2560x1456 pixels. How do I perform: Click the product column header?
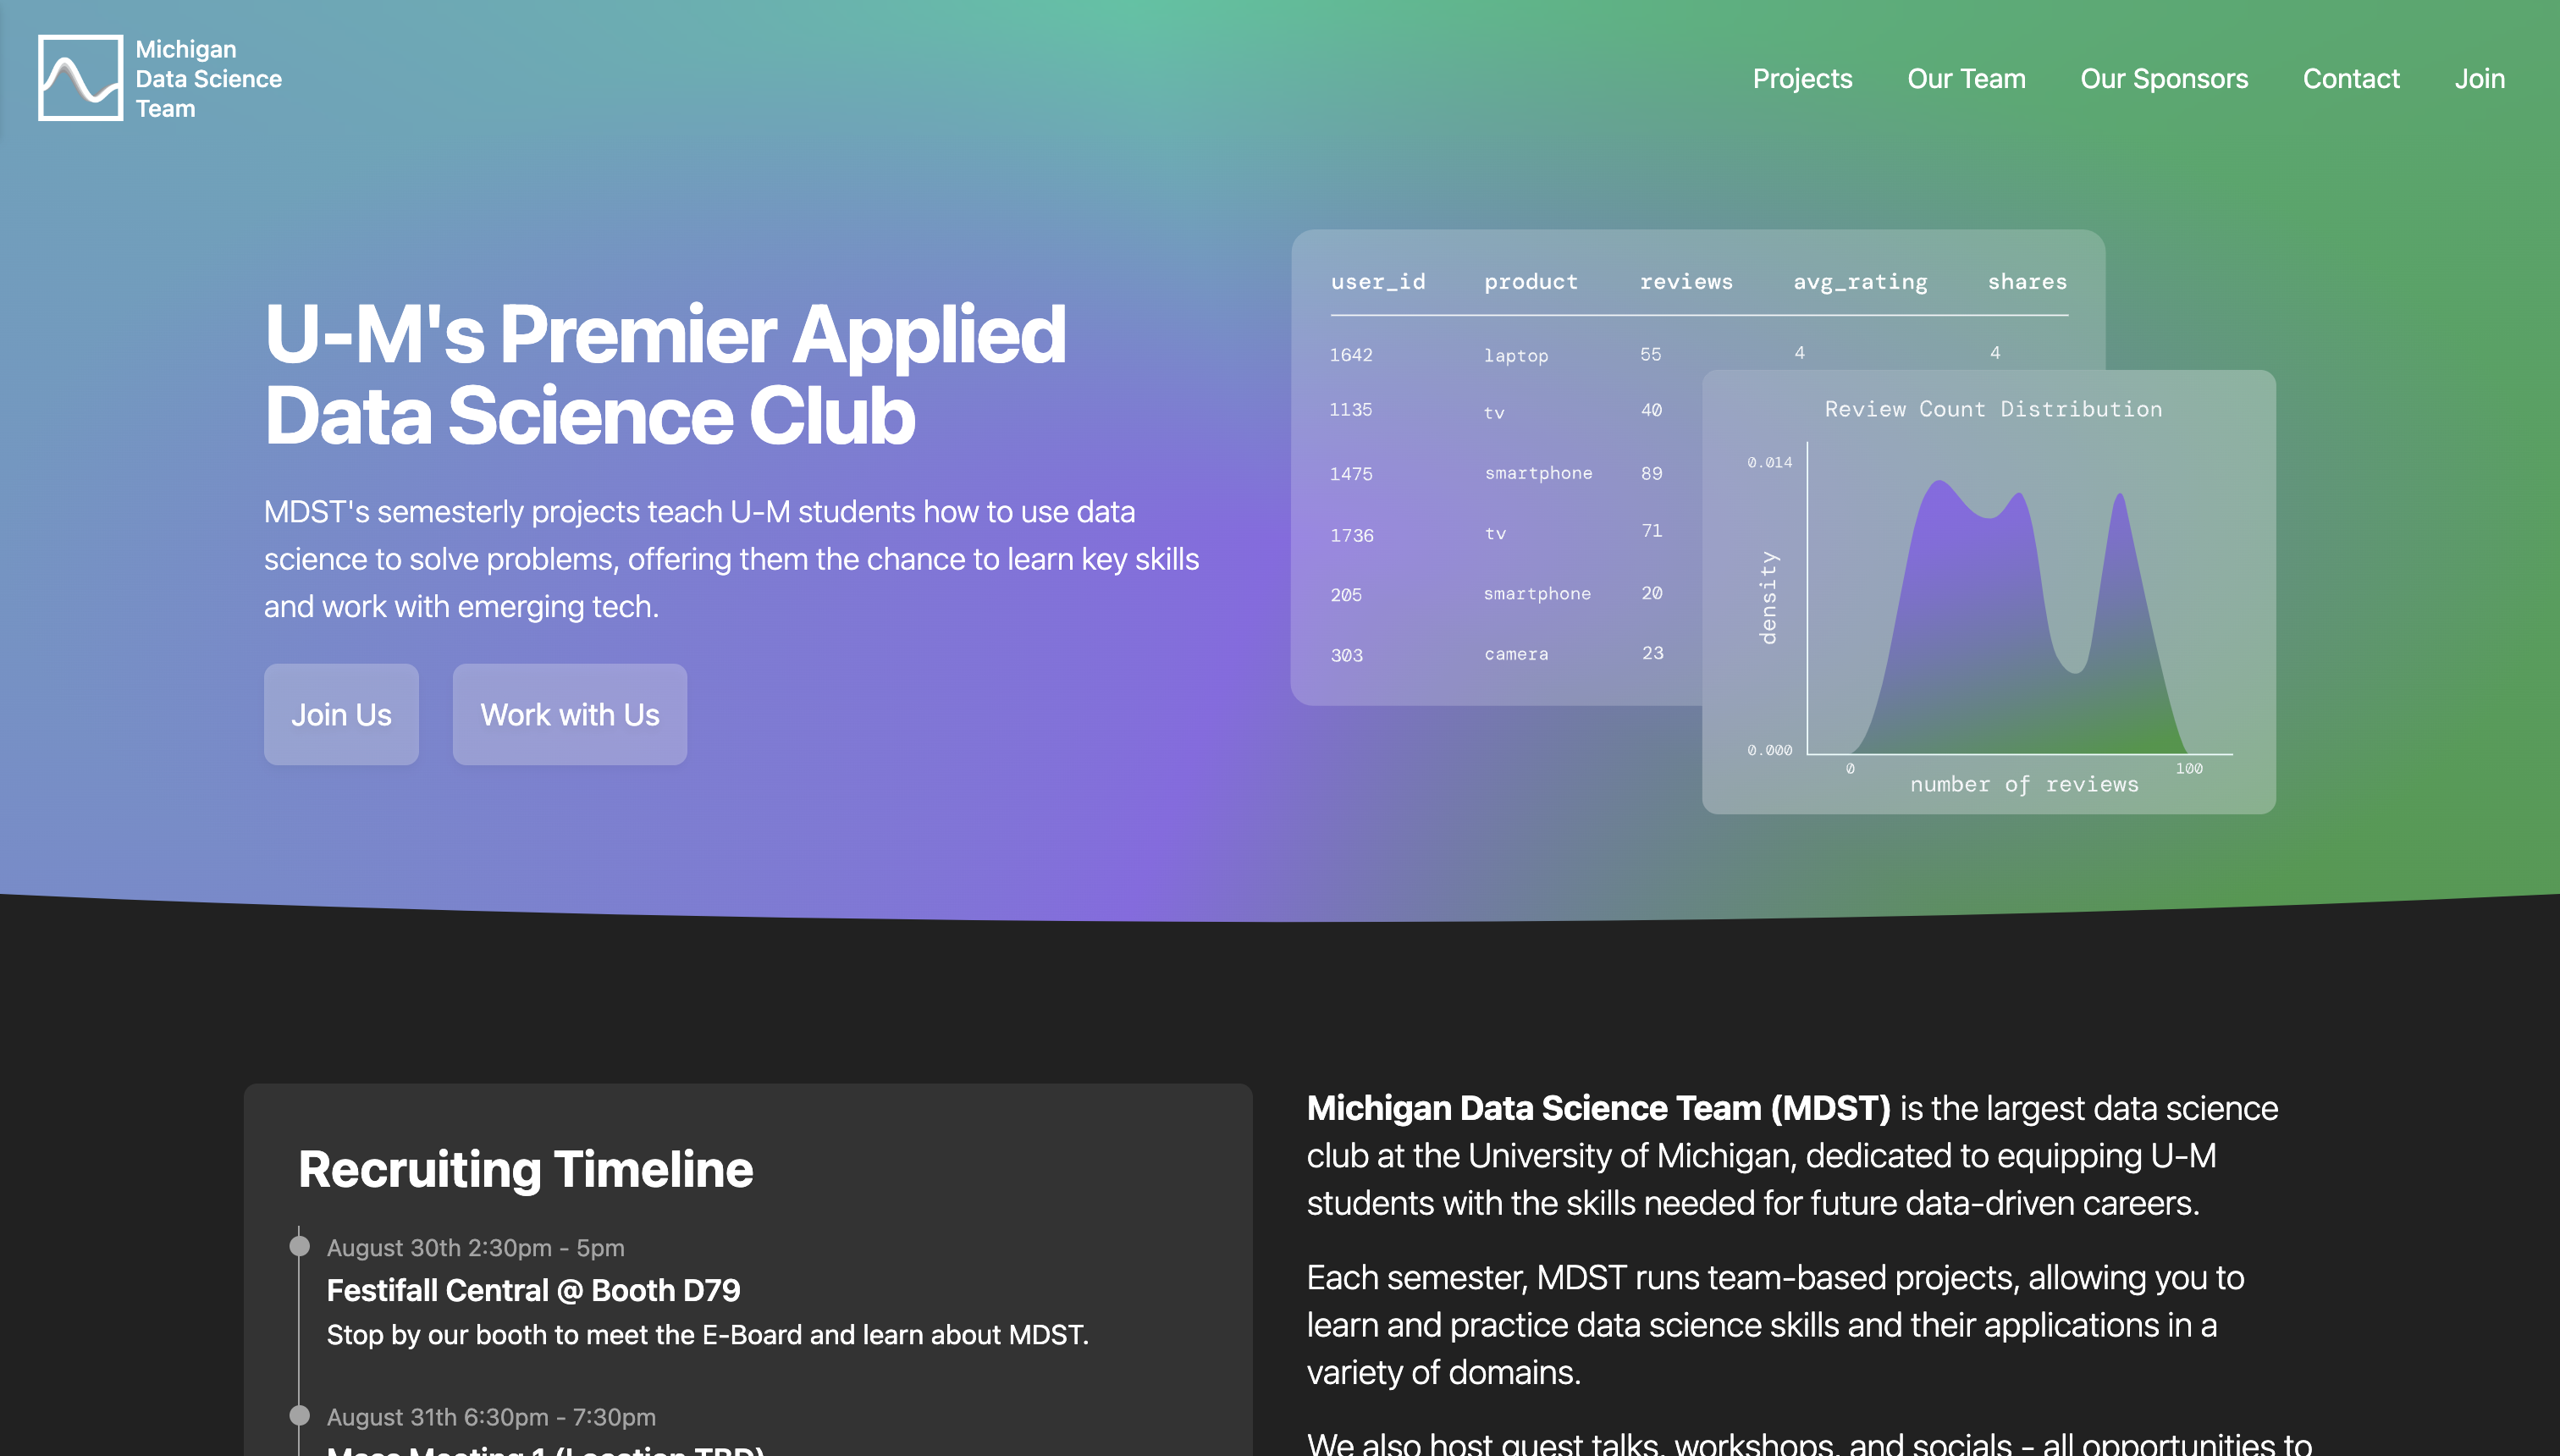[1531, 282]
